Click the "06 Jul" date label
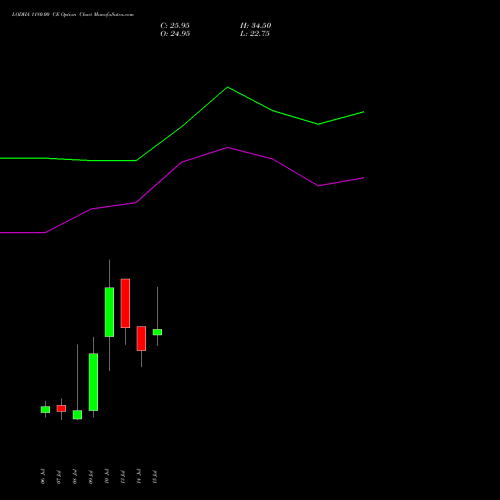 pos(43,477)
